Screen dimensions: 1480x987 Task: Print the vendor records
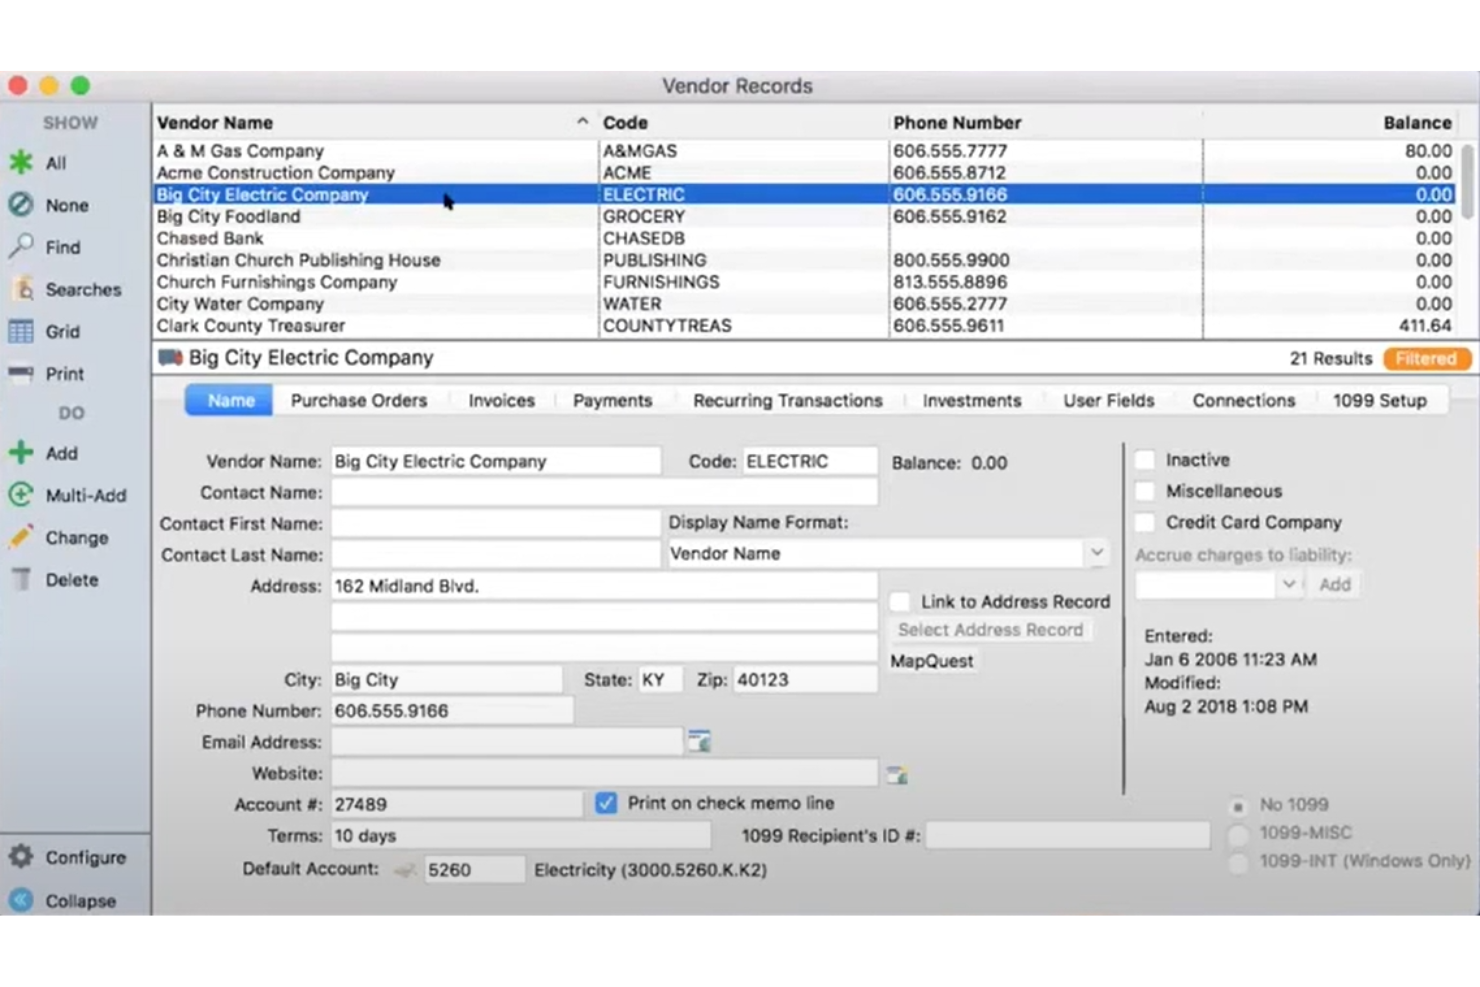47,373
